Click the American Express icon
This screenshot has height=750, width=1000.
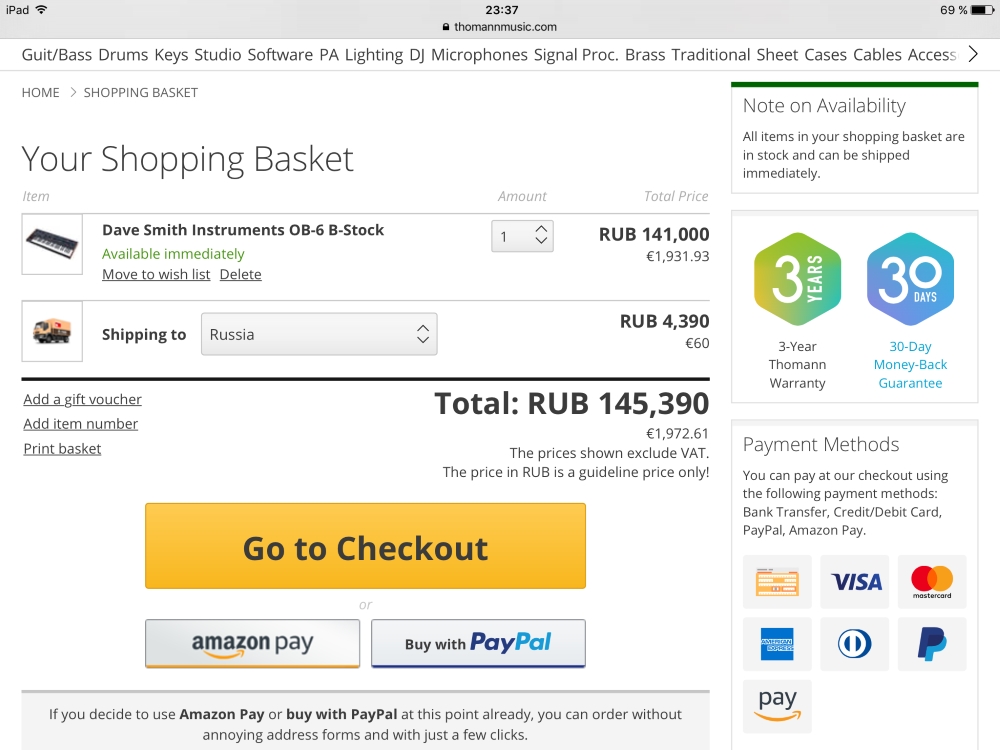coord(777,644)
